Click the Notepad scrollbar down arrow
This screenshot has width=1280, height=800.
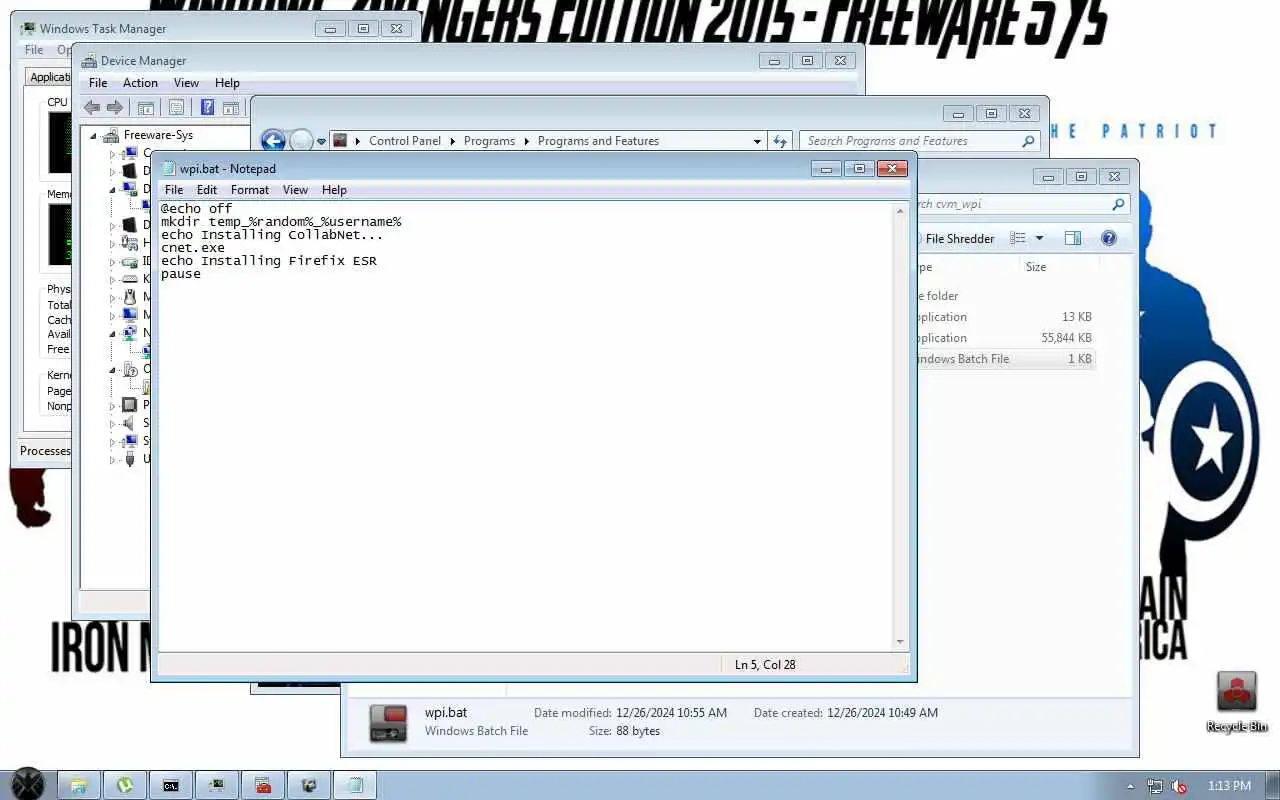(900, 642)
